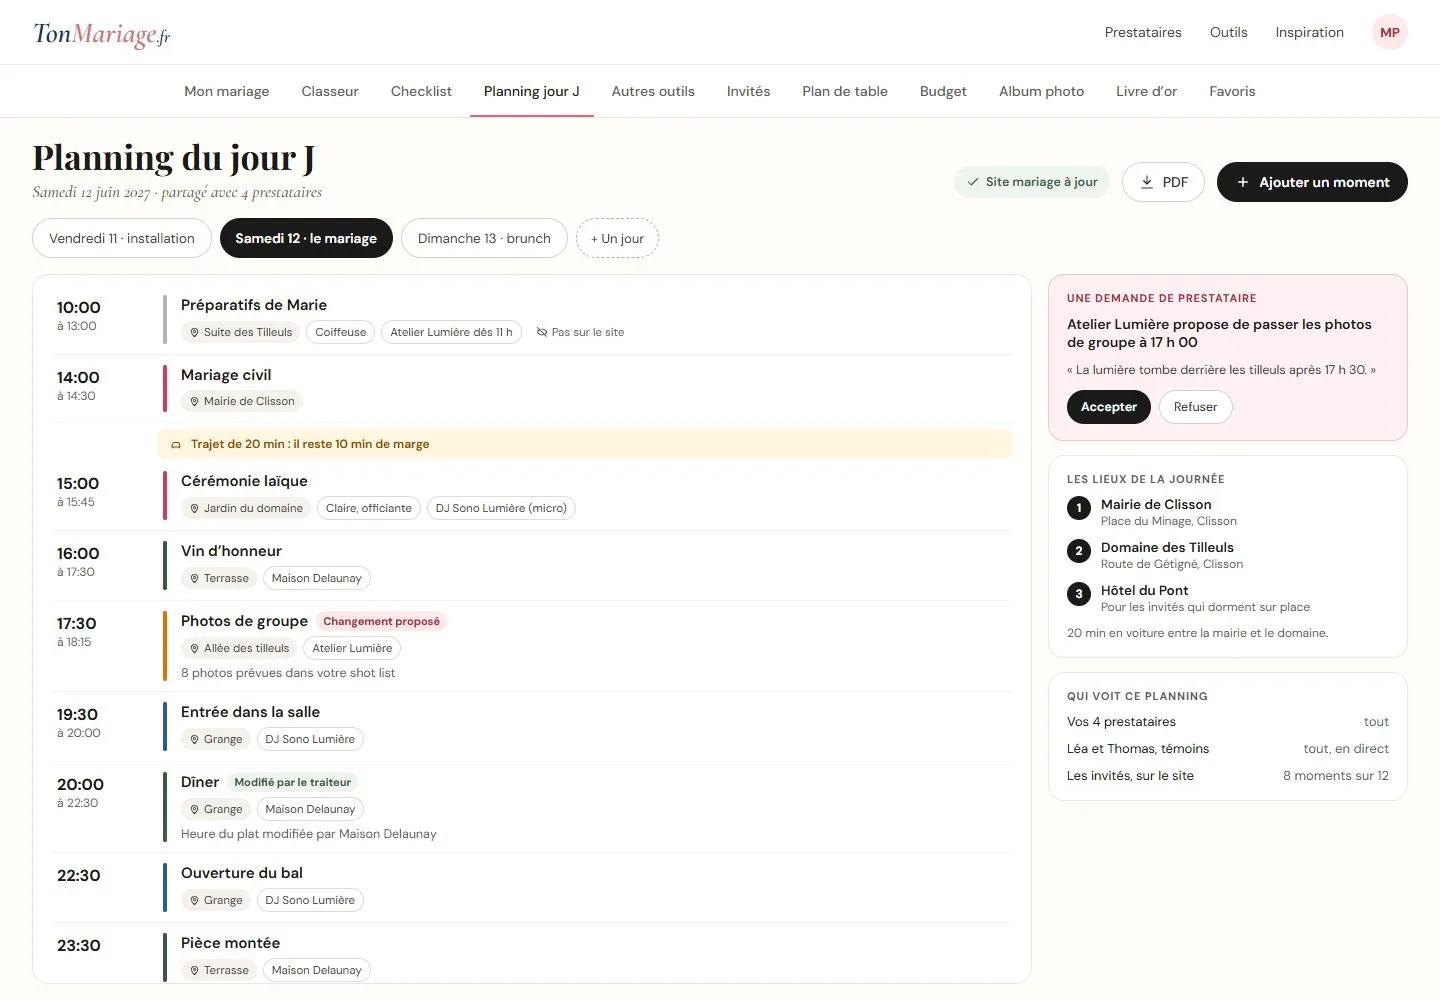Viewport: 1440px width, 1000px height.
Task: Click the Mariage civil title
Action: (226, 375)
